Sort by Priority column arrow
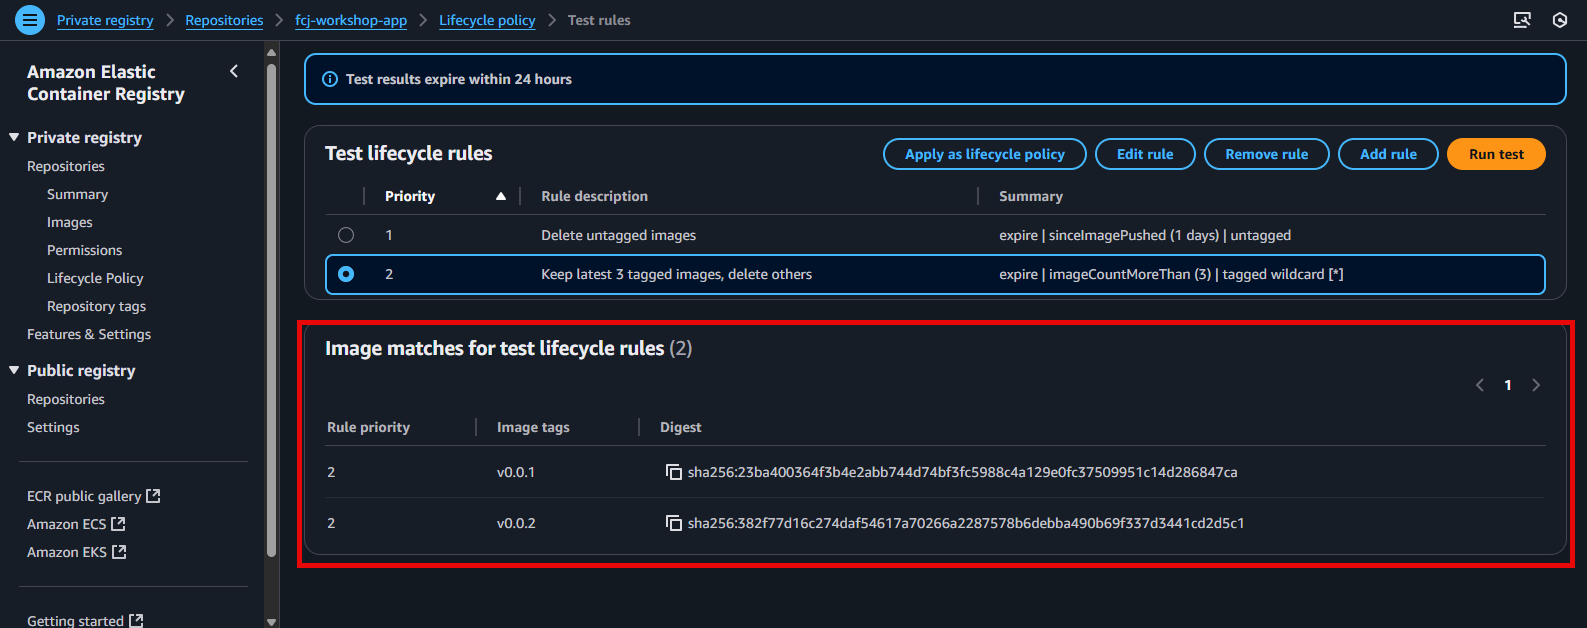1587x628 pixels. coord(501,196)
